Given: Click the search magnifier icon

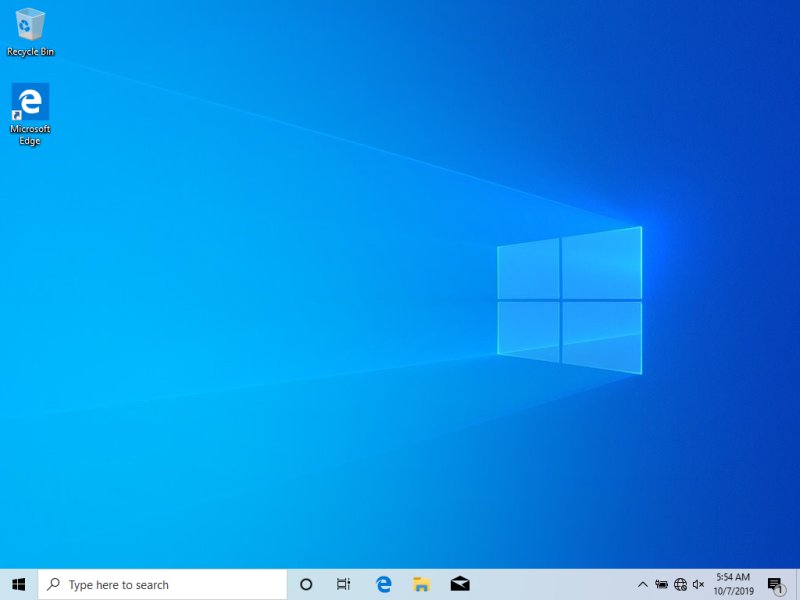Looking at the screenshot, I should tap(55, 584).
